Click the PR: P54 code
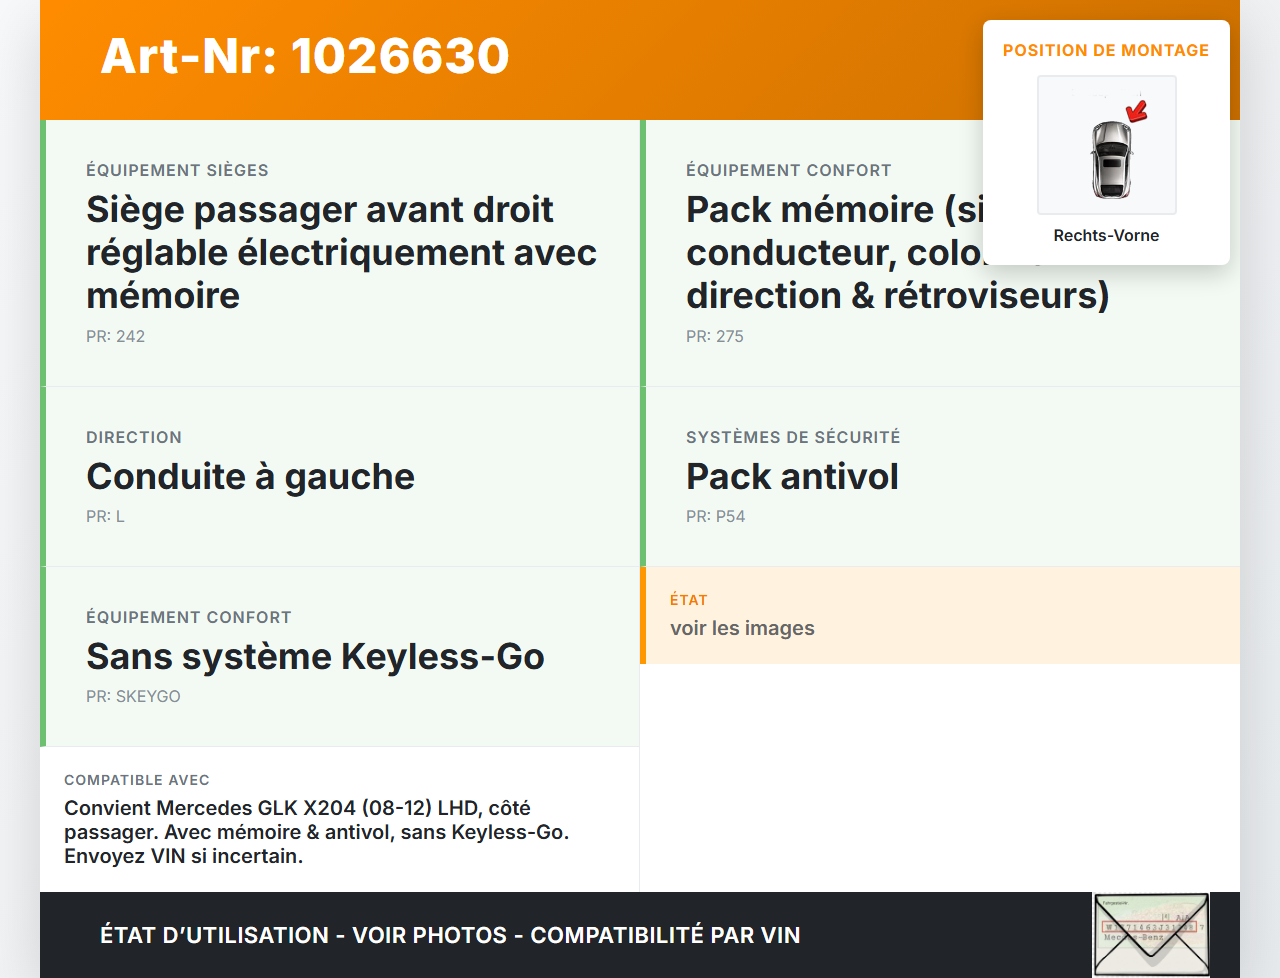 pyautogui.click(x=715, y=516)
